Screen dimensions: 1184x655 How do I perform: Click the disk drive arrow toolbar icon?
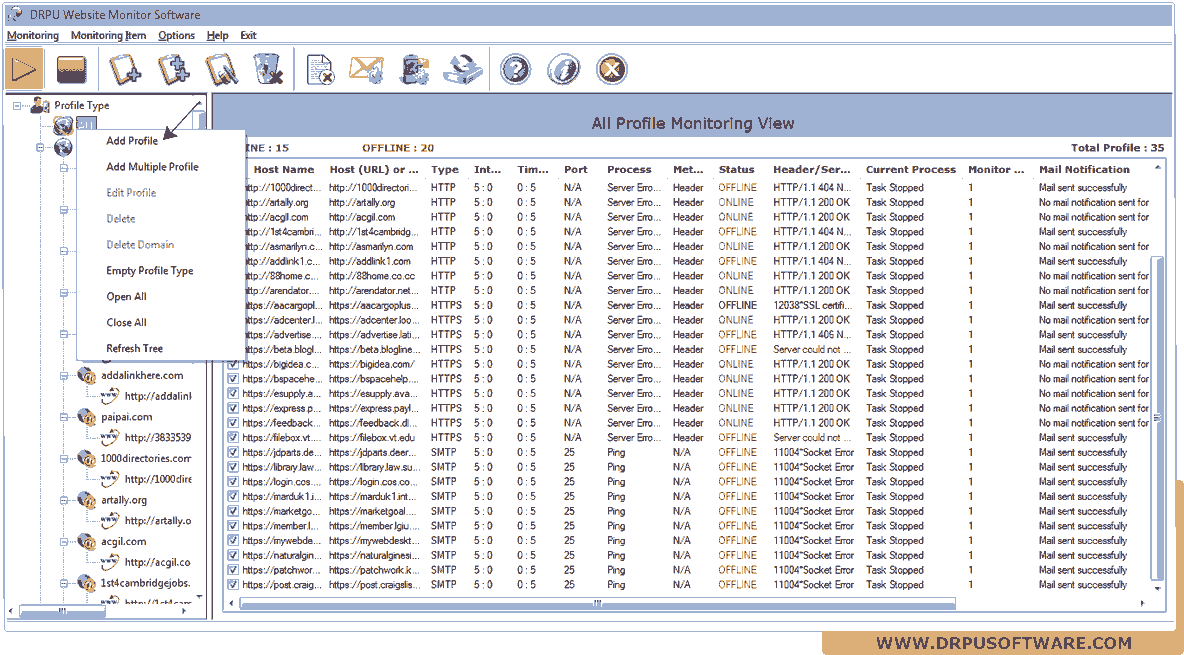tap(462, 70)
